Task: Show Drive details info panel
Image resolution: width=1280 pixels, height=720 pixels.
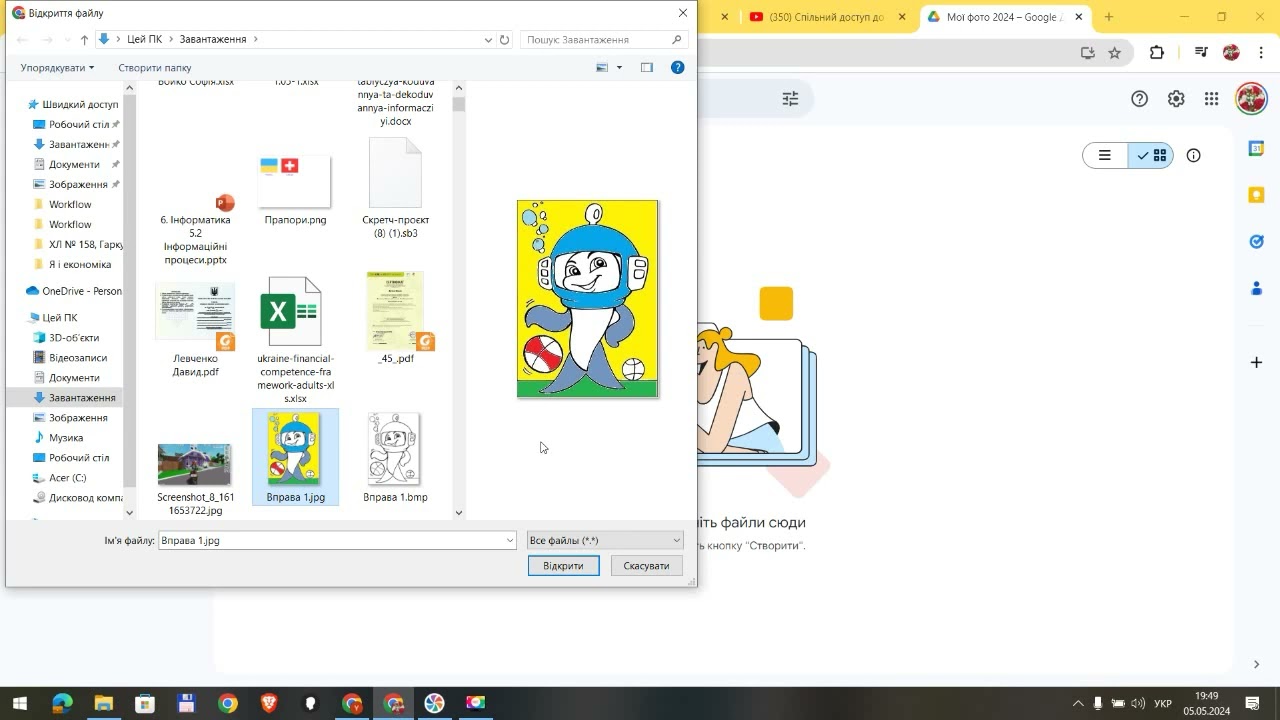Action: click(1193, 156)
